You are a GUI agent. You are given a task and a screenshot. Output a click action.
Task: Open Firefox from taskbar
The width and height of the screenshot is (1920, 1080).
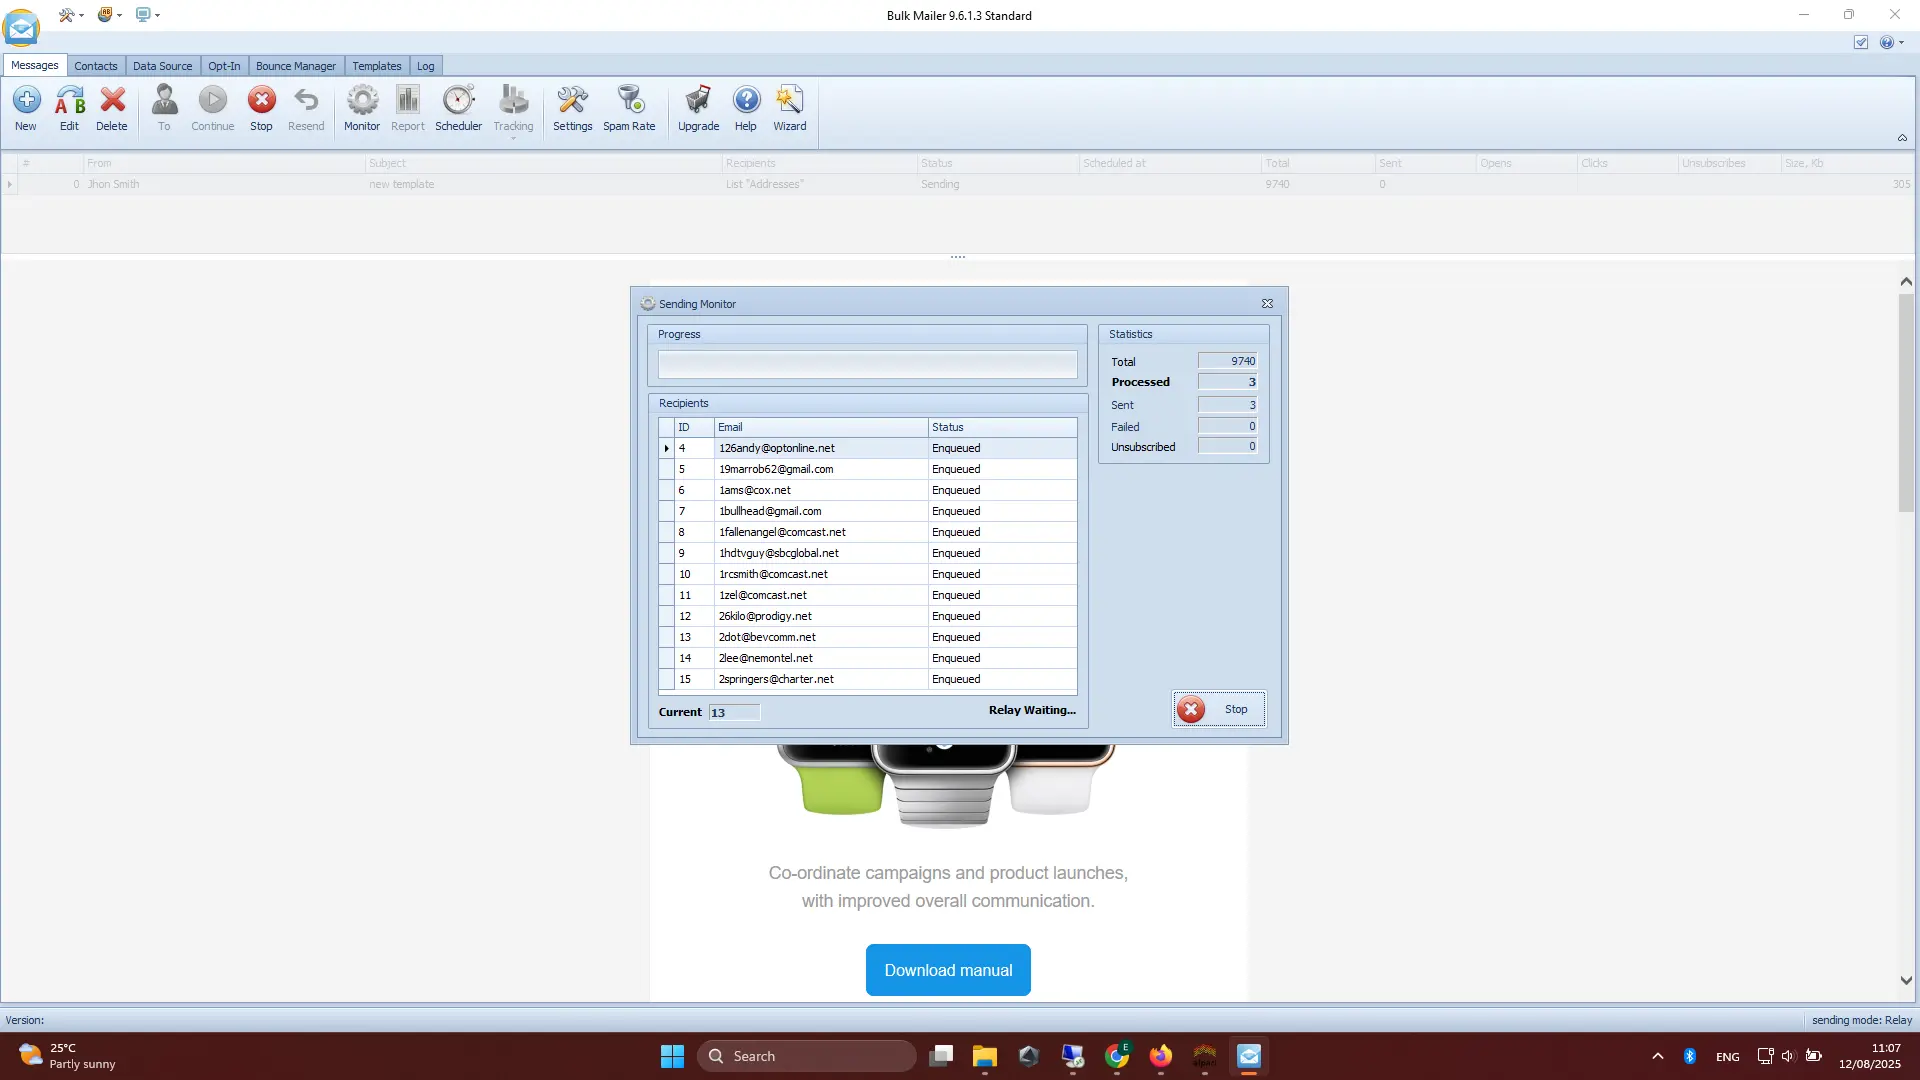[1160, 1056]
